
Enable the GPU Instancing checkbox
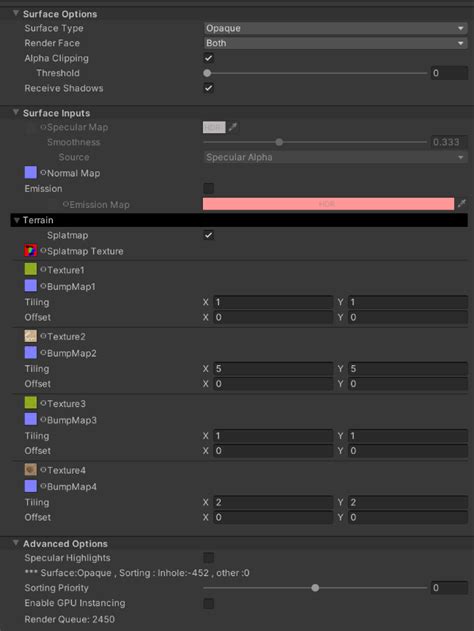coord(208,603)
